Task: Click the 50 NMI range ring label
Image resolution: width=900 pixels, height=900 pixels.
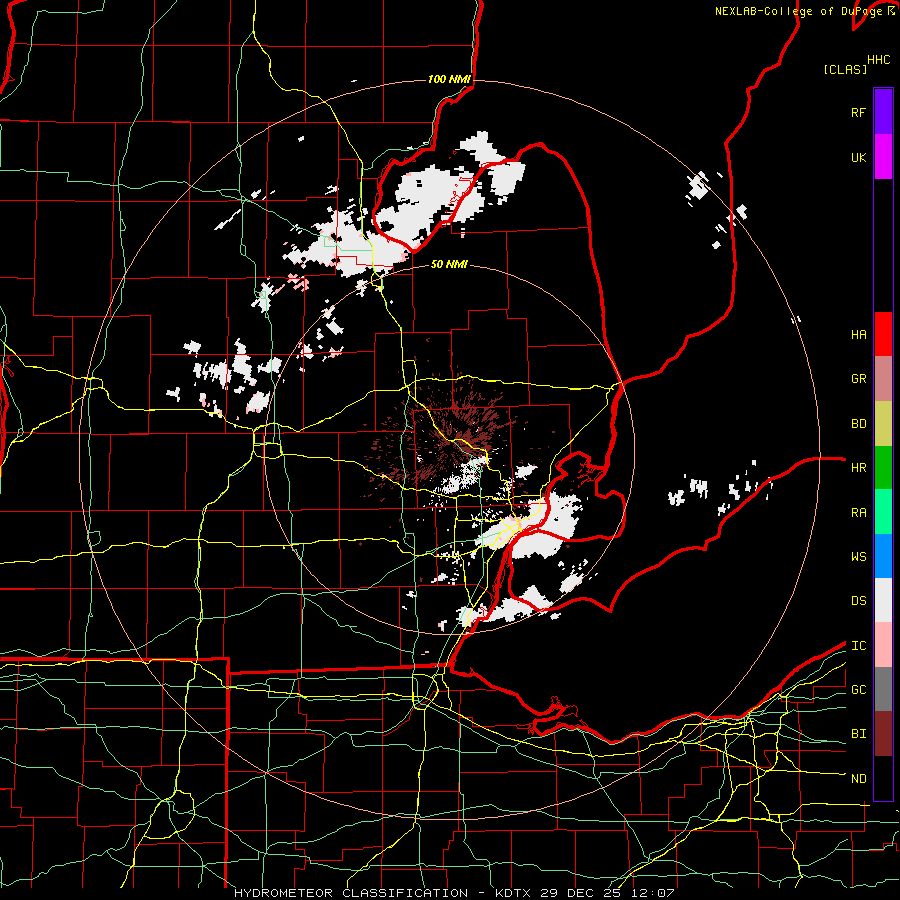Action: point(449,264)
